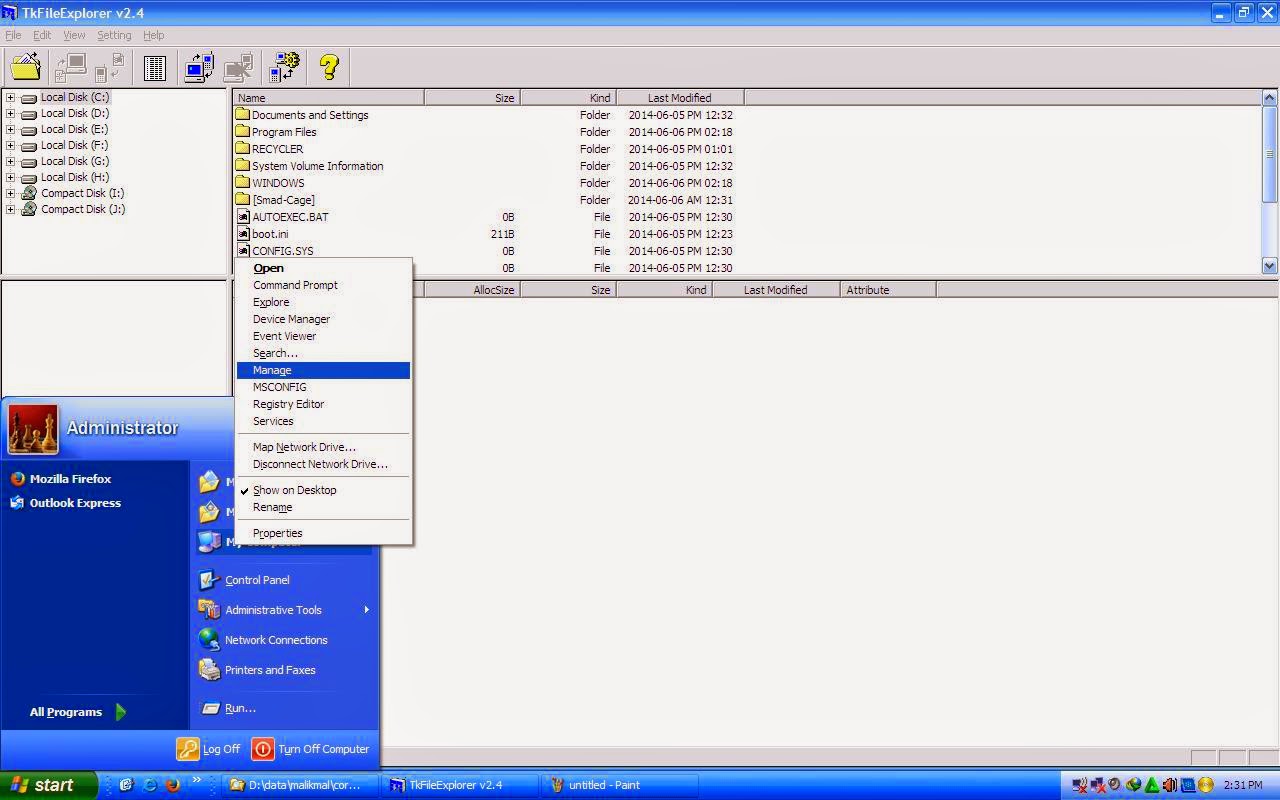Expand the Compact Disk (I:) tree node

(10, 193)
